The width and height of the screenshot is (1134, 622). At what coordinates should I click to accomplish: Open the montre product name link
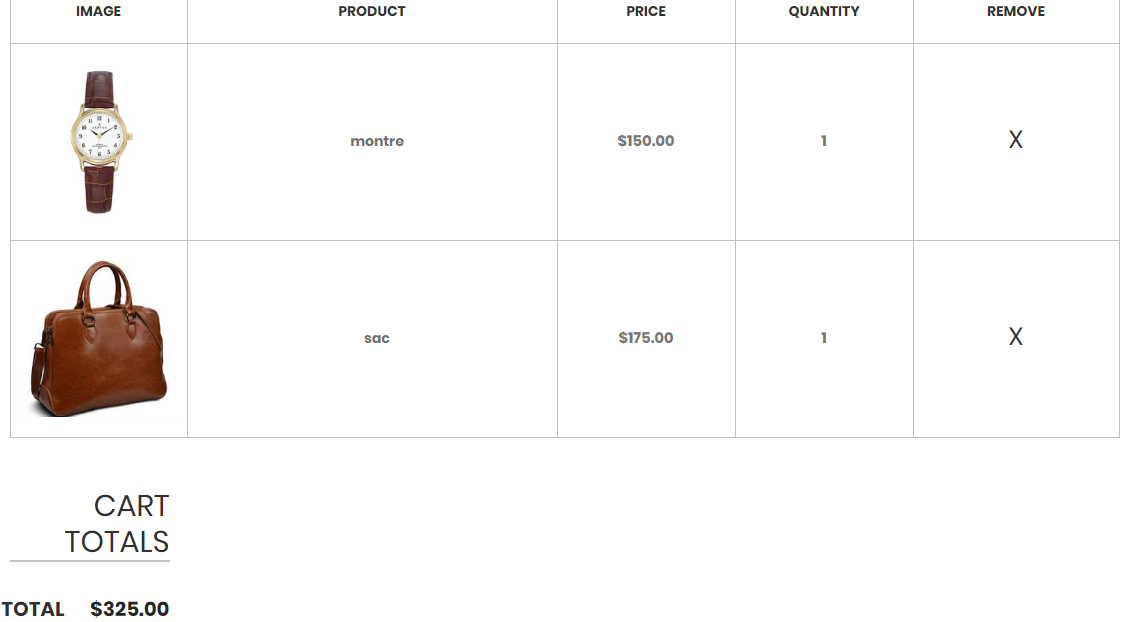click(x=376, y=141)
